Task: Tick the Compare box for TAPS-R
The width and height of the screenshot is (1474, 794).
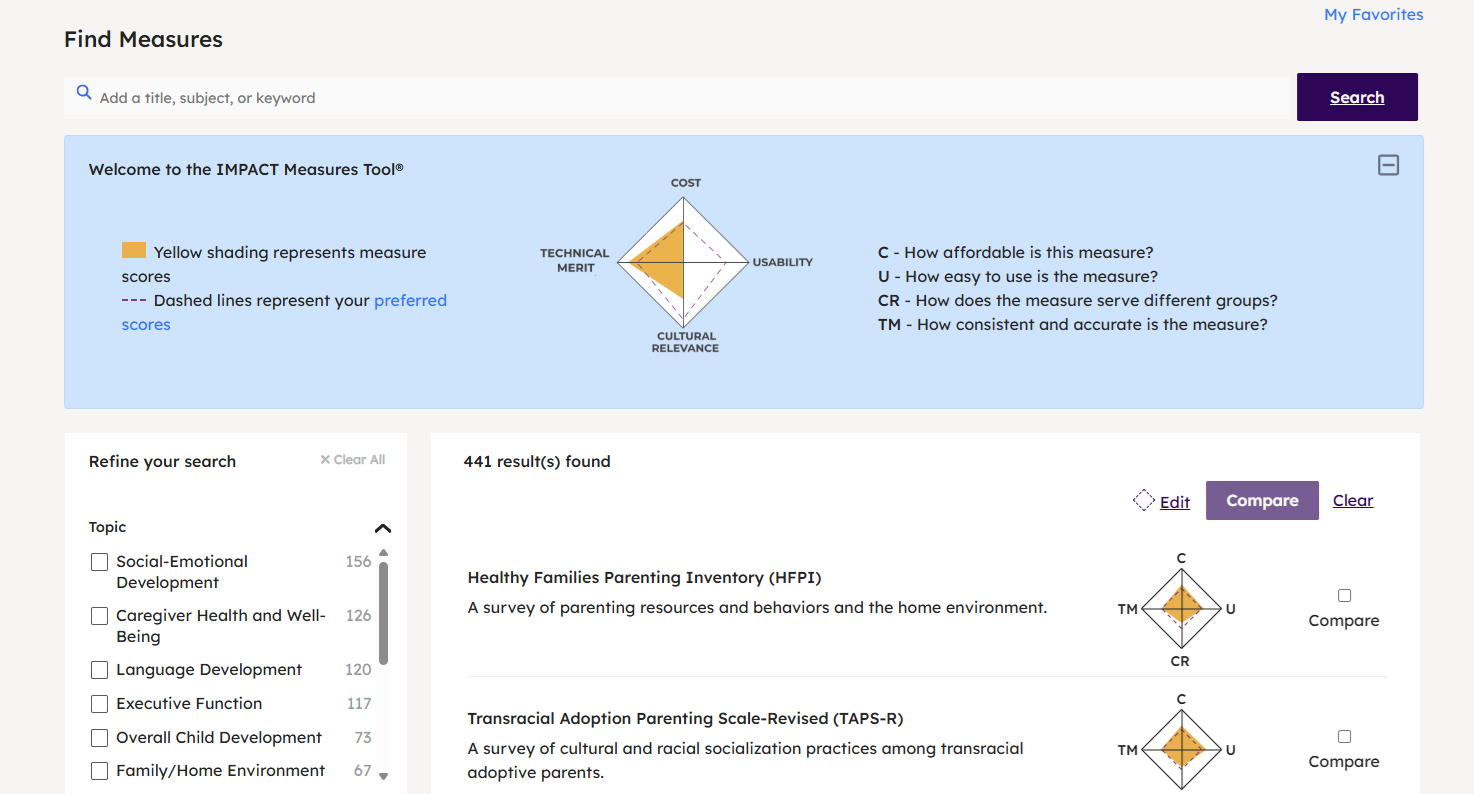Action: pyautogui.click(x=1344, y=737)
